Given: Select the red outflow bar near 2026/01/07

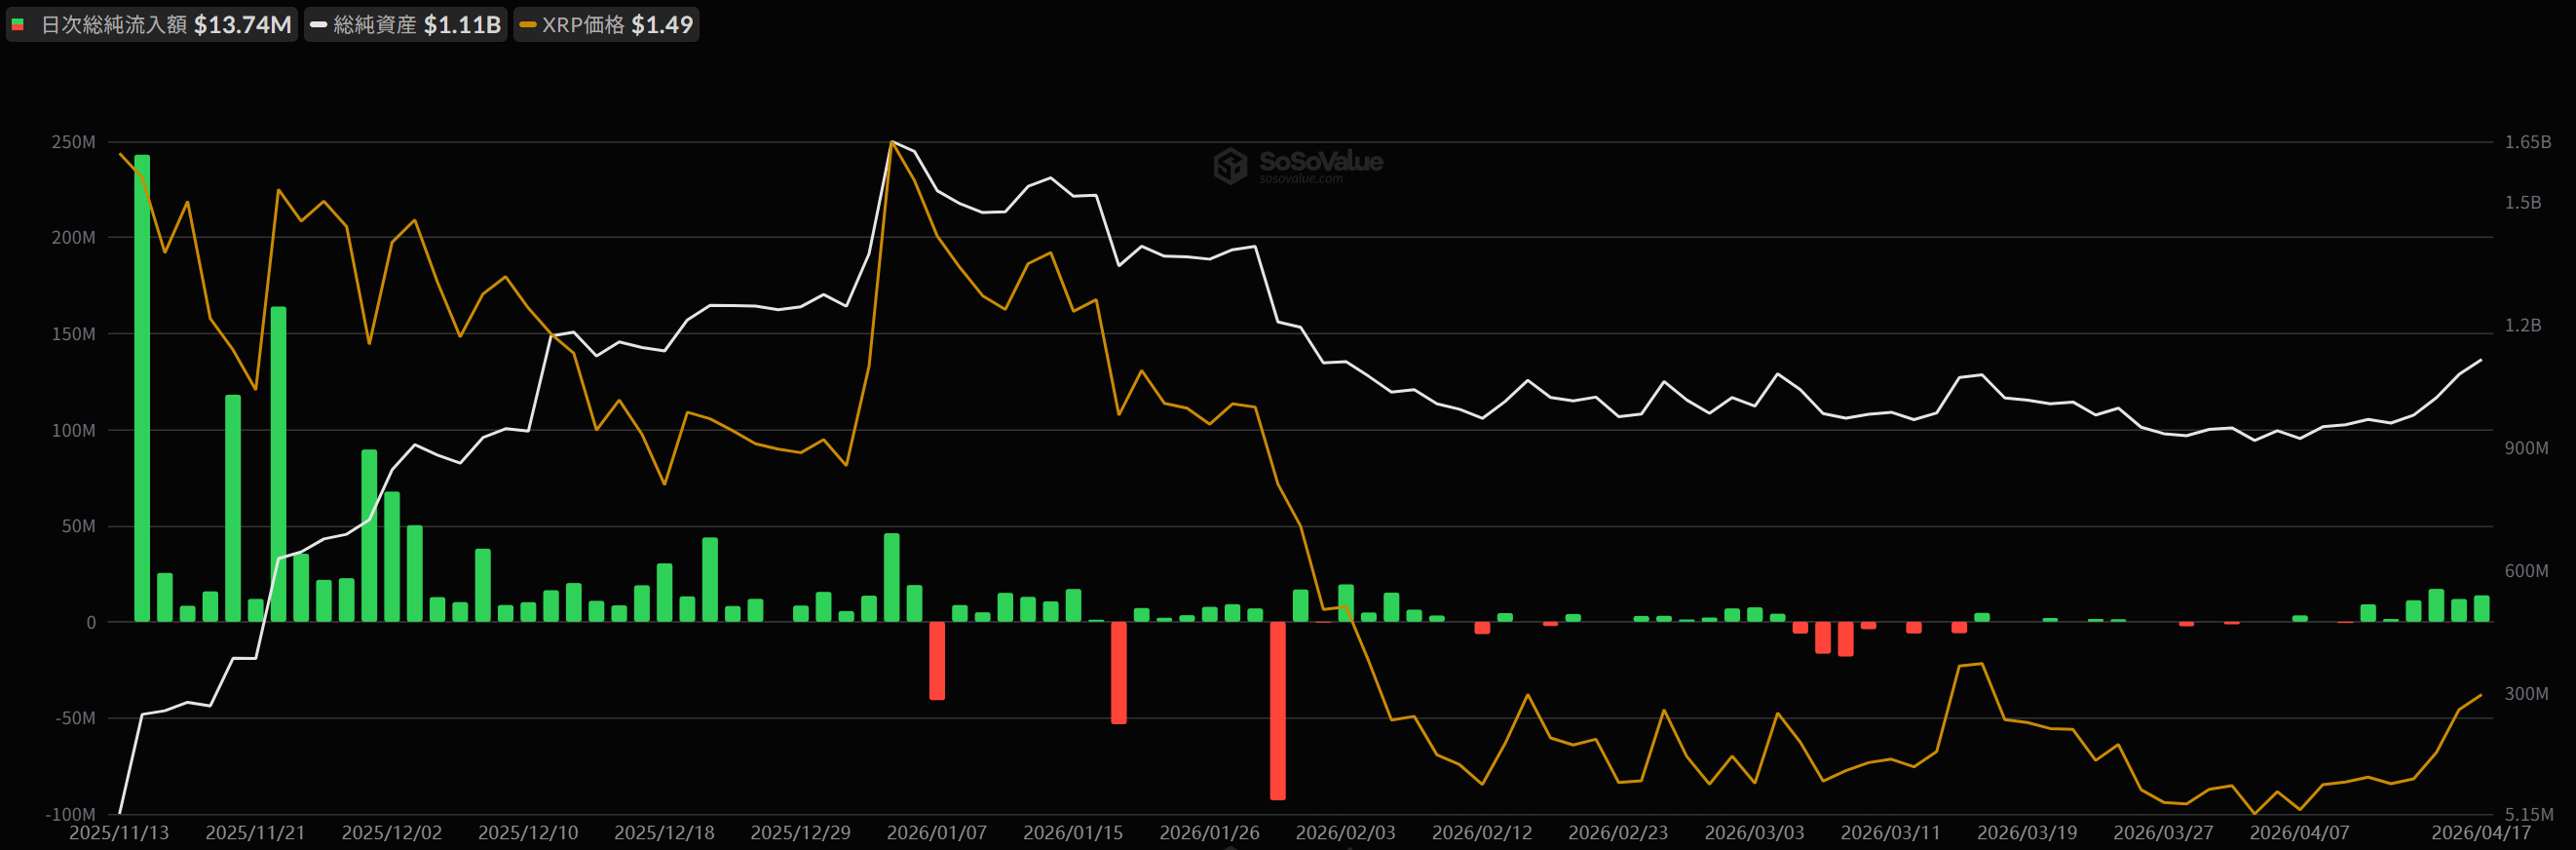Looking at the screenshot, I should [937, 660].
